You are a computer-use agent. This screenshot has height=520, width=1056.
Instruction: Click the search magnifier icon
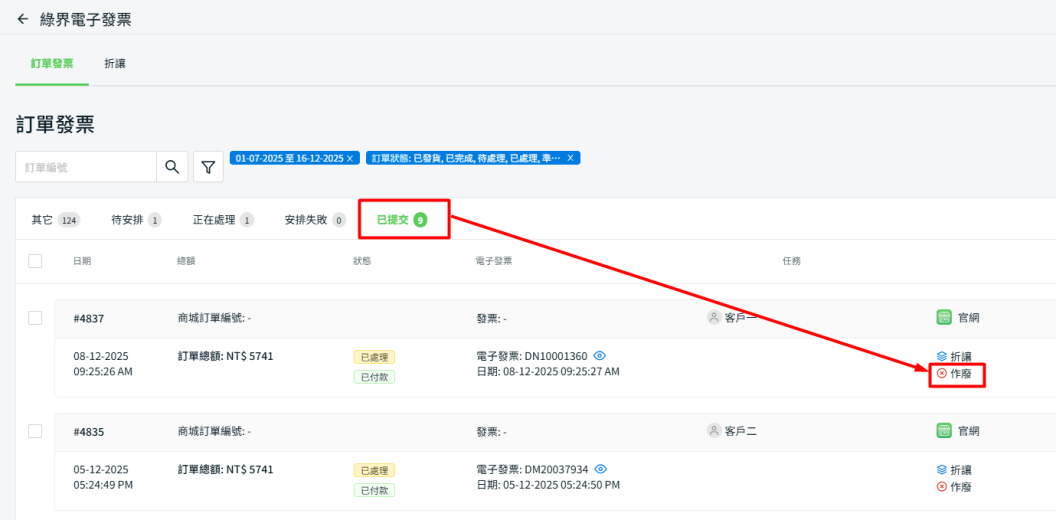pyautogui.click(x=172, y=167)
